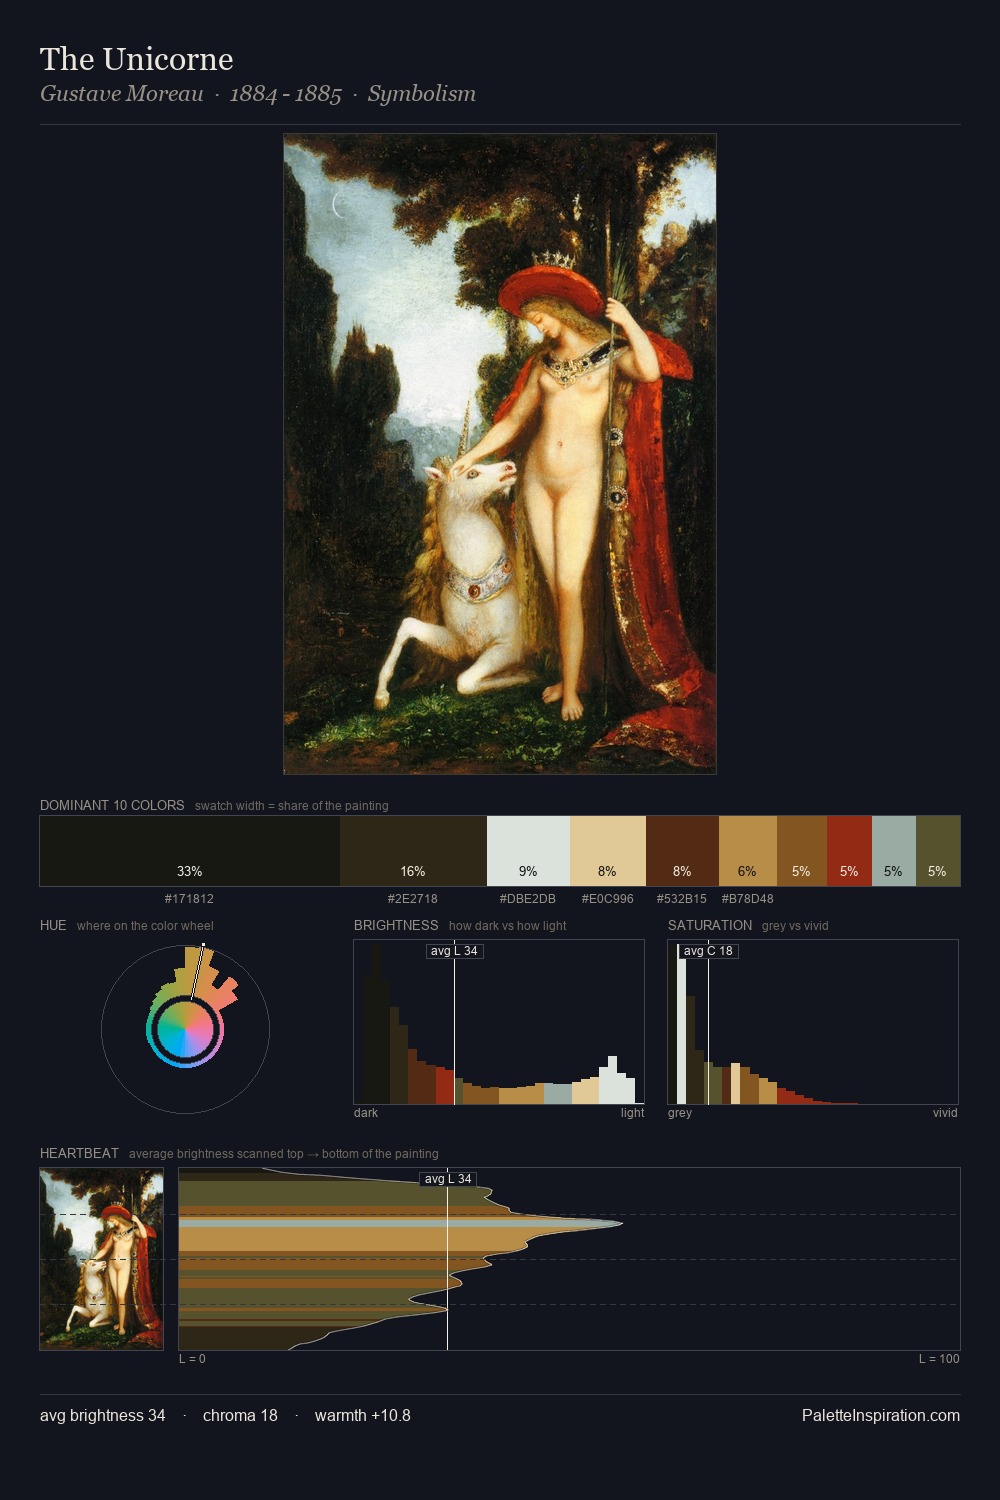Screen dimensions: 1000x1500
Task: Click the "L = 100" axis label
Action: tap(939, 1359)
